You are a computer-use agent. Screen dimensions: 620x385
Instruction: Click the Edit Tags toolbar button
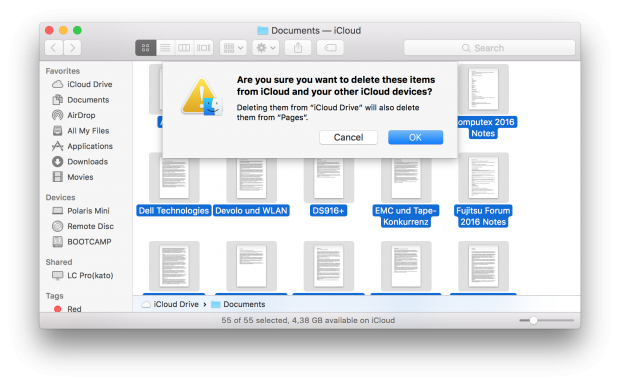[330, 48]
